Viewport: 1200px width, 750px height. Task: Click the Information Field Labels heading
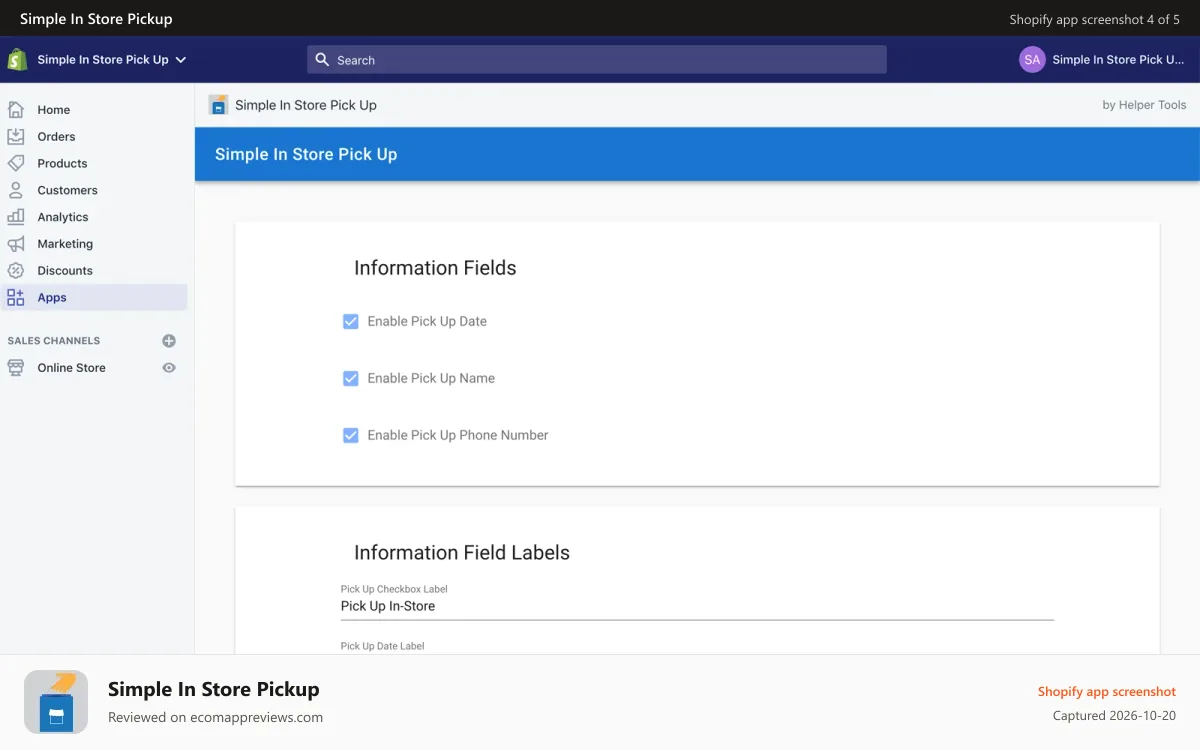[462, 553]
